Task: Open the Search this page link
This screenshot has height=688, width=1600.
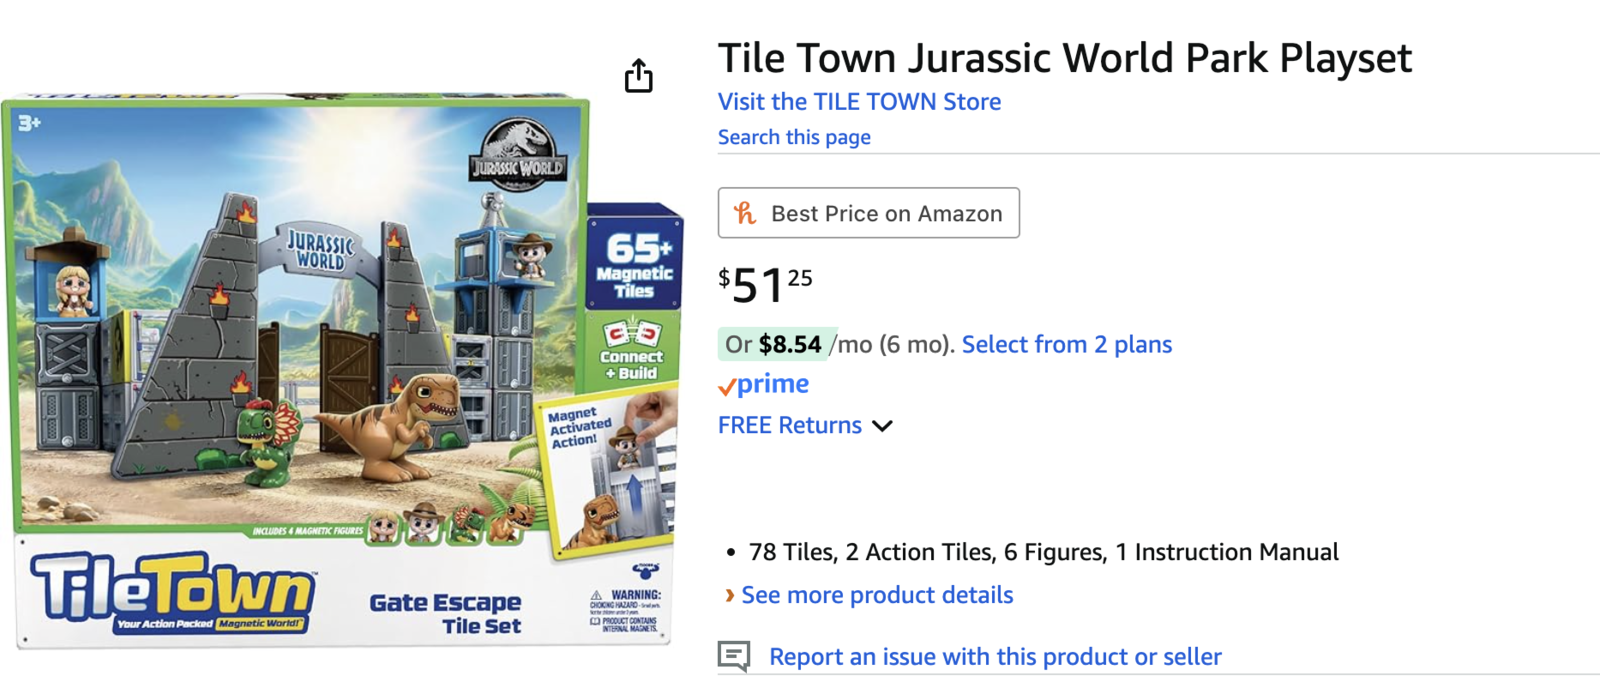Action: coord(794,138)
